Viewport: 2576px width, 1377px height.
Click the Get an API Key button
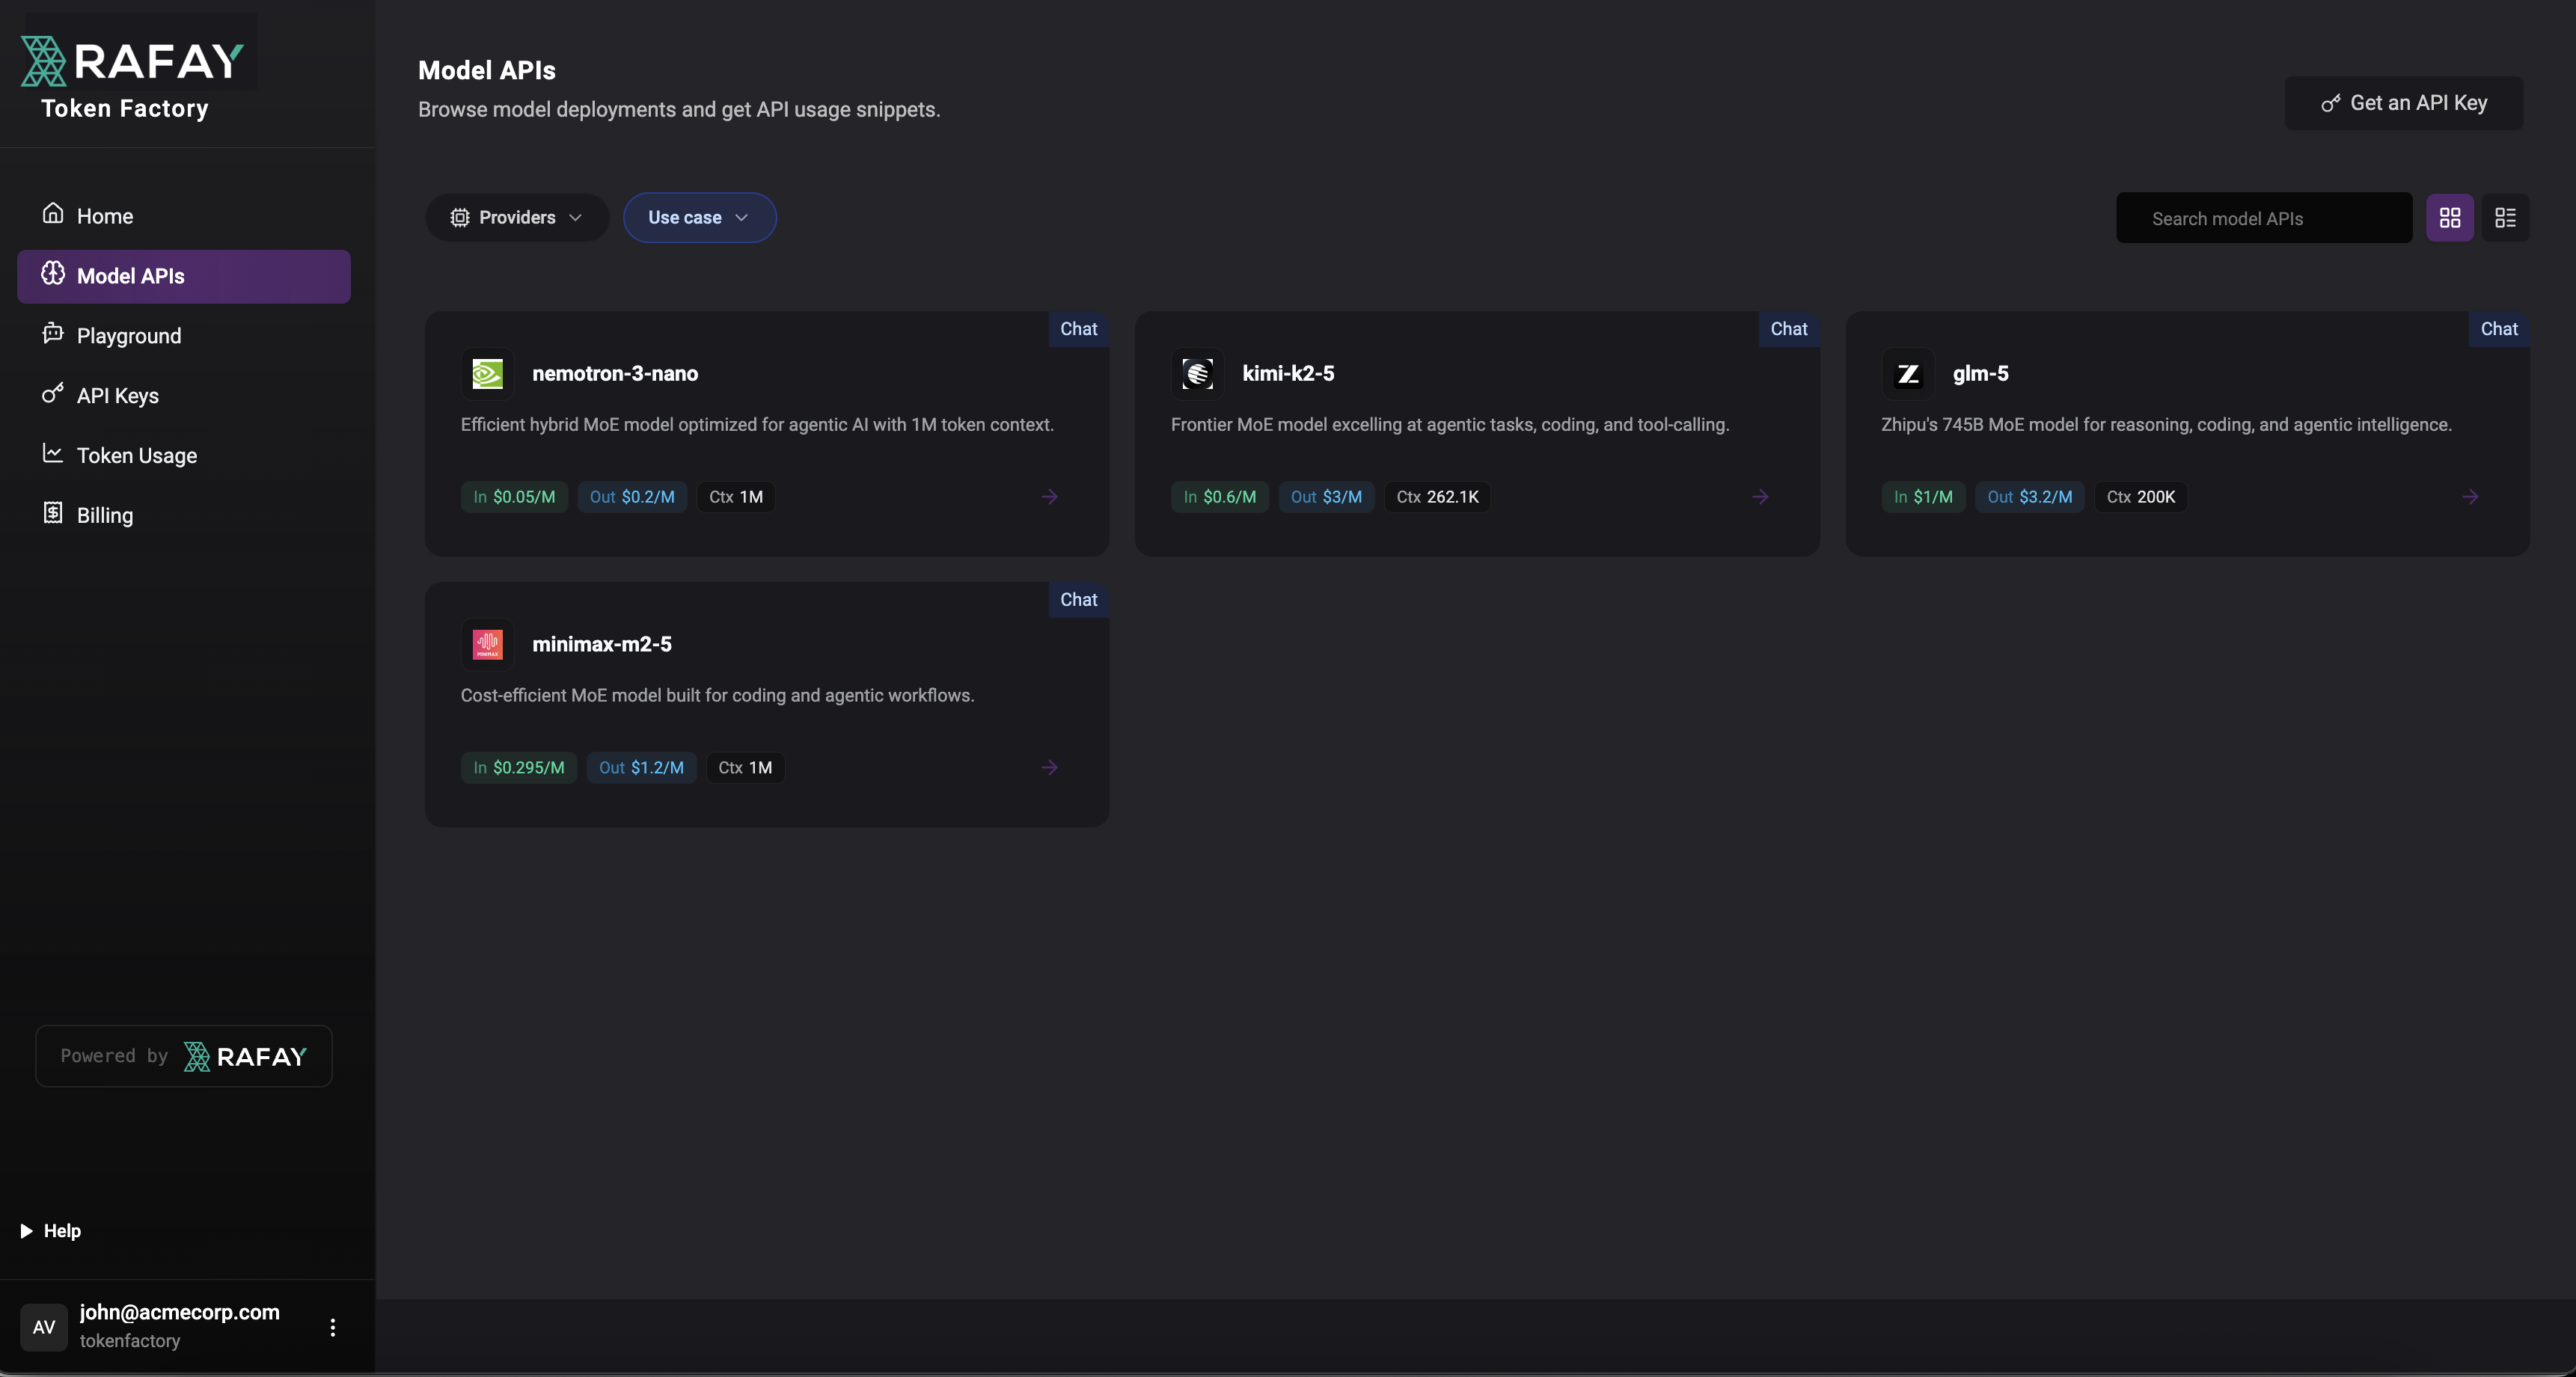(2403, 103)
